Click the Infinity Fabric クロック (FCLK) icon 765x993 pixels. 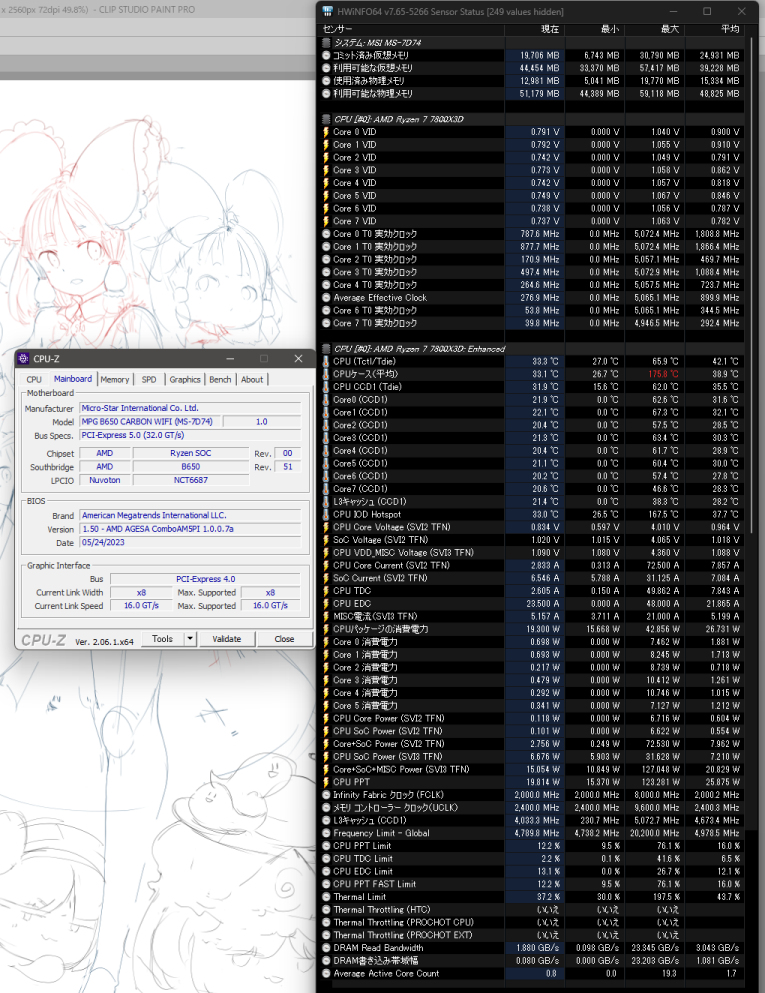point(326,795)
